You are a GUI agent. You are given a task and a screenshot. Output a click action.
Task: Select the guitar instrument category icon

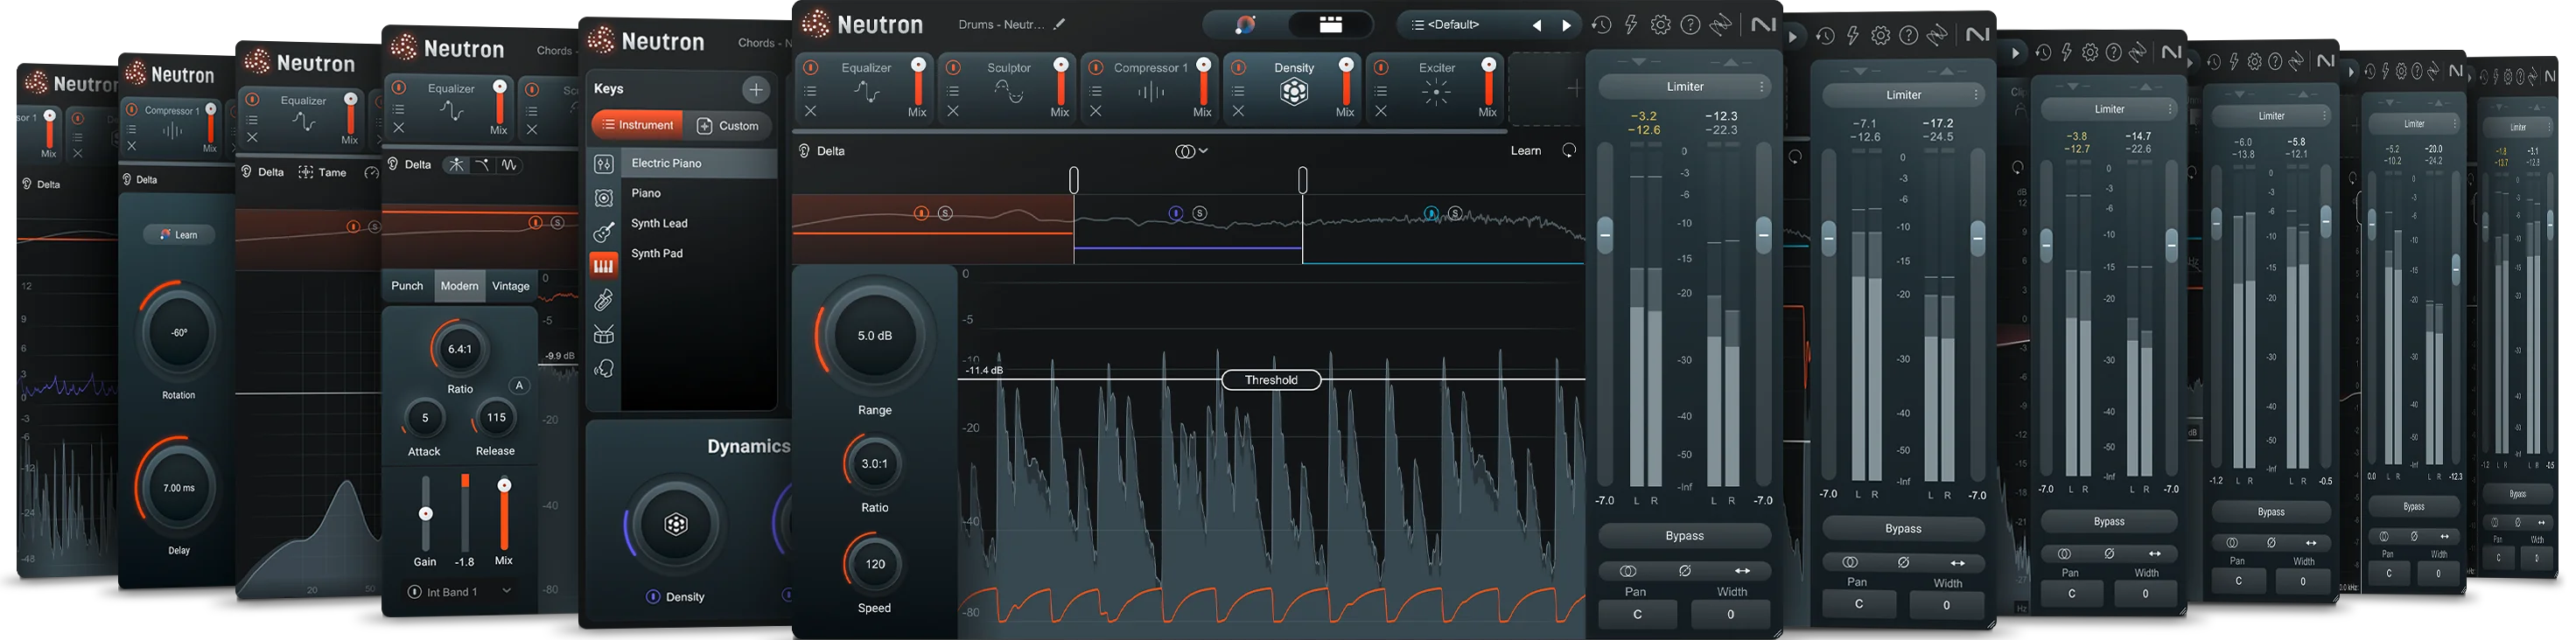coord(604,232)
